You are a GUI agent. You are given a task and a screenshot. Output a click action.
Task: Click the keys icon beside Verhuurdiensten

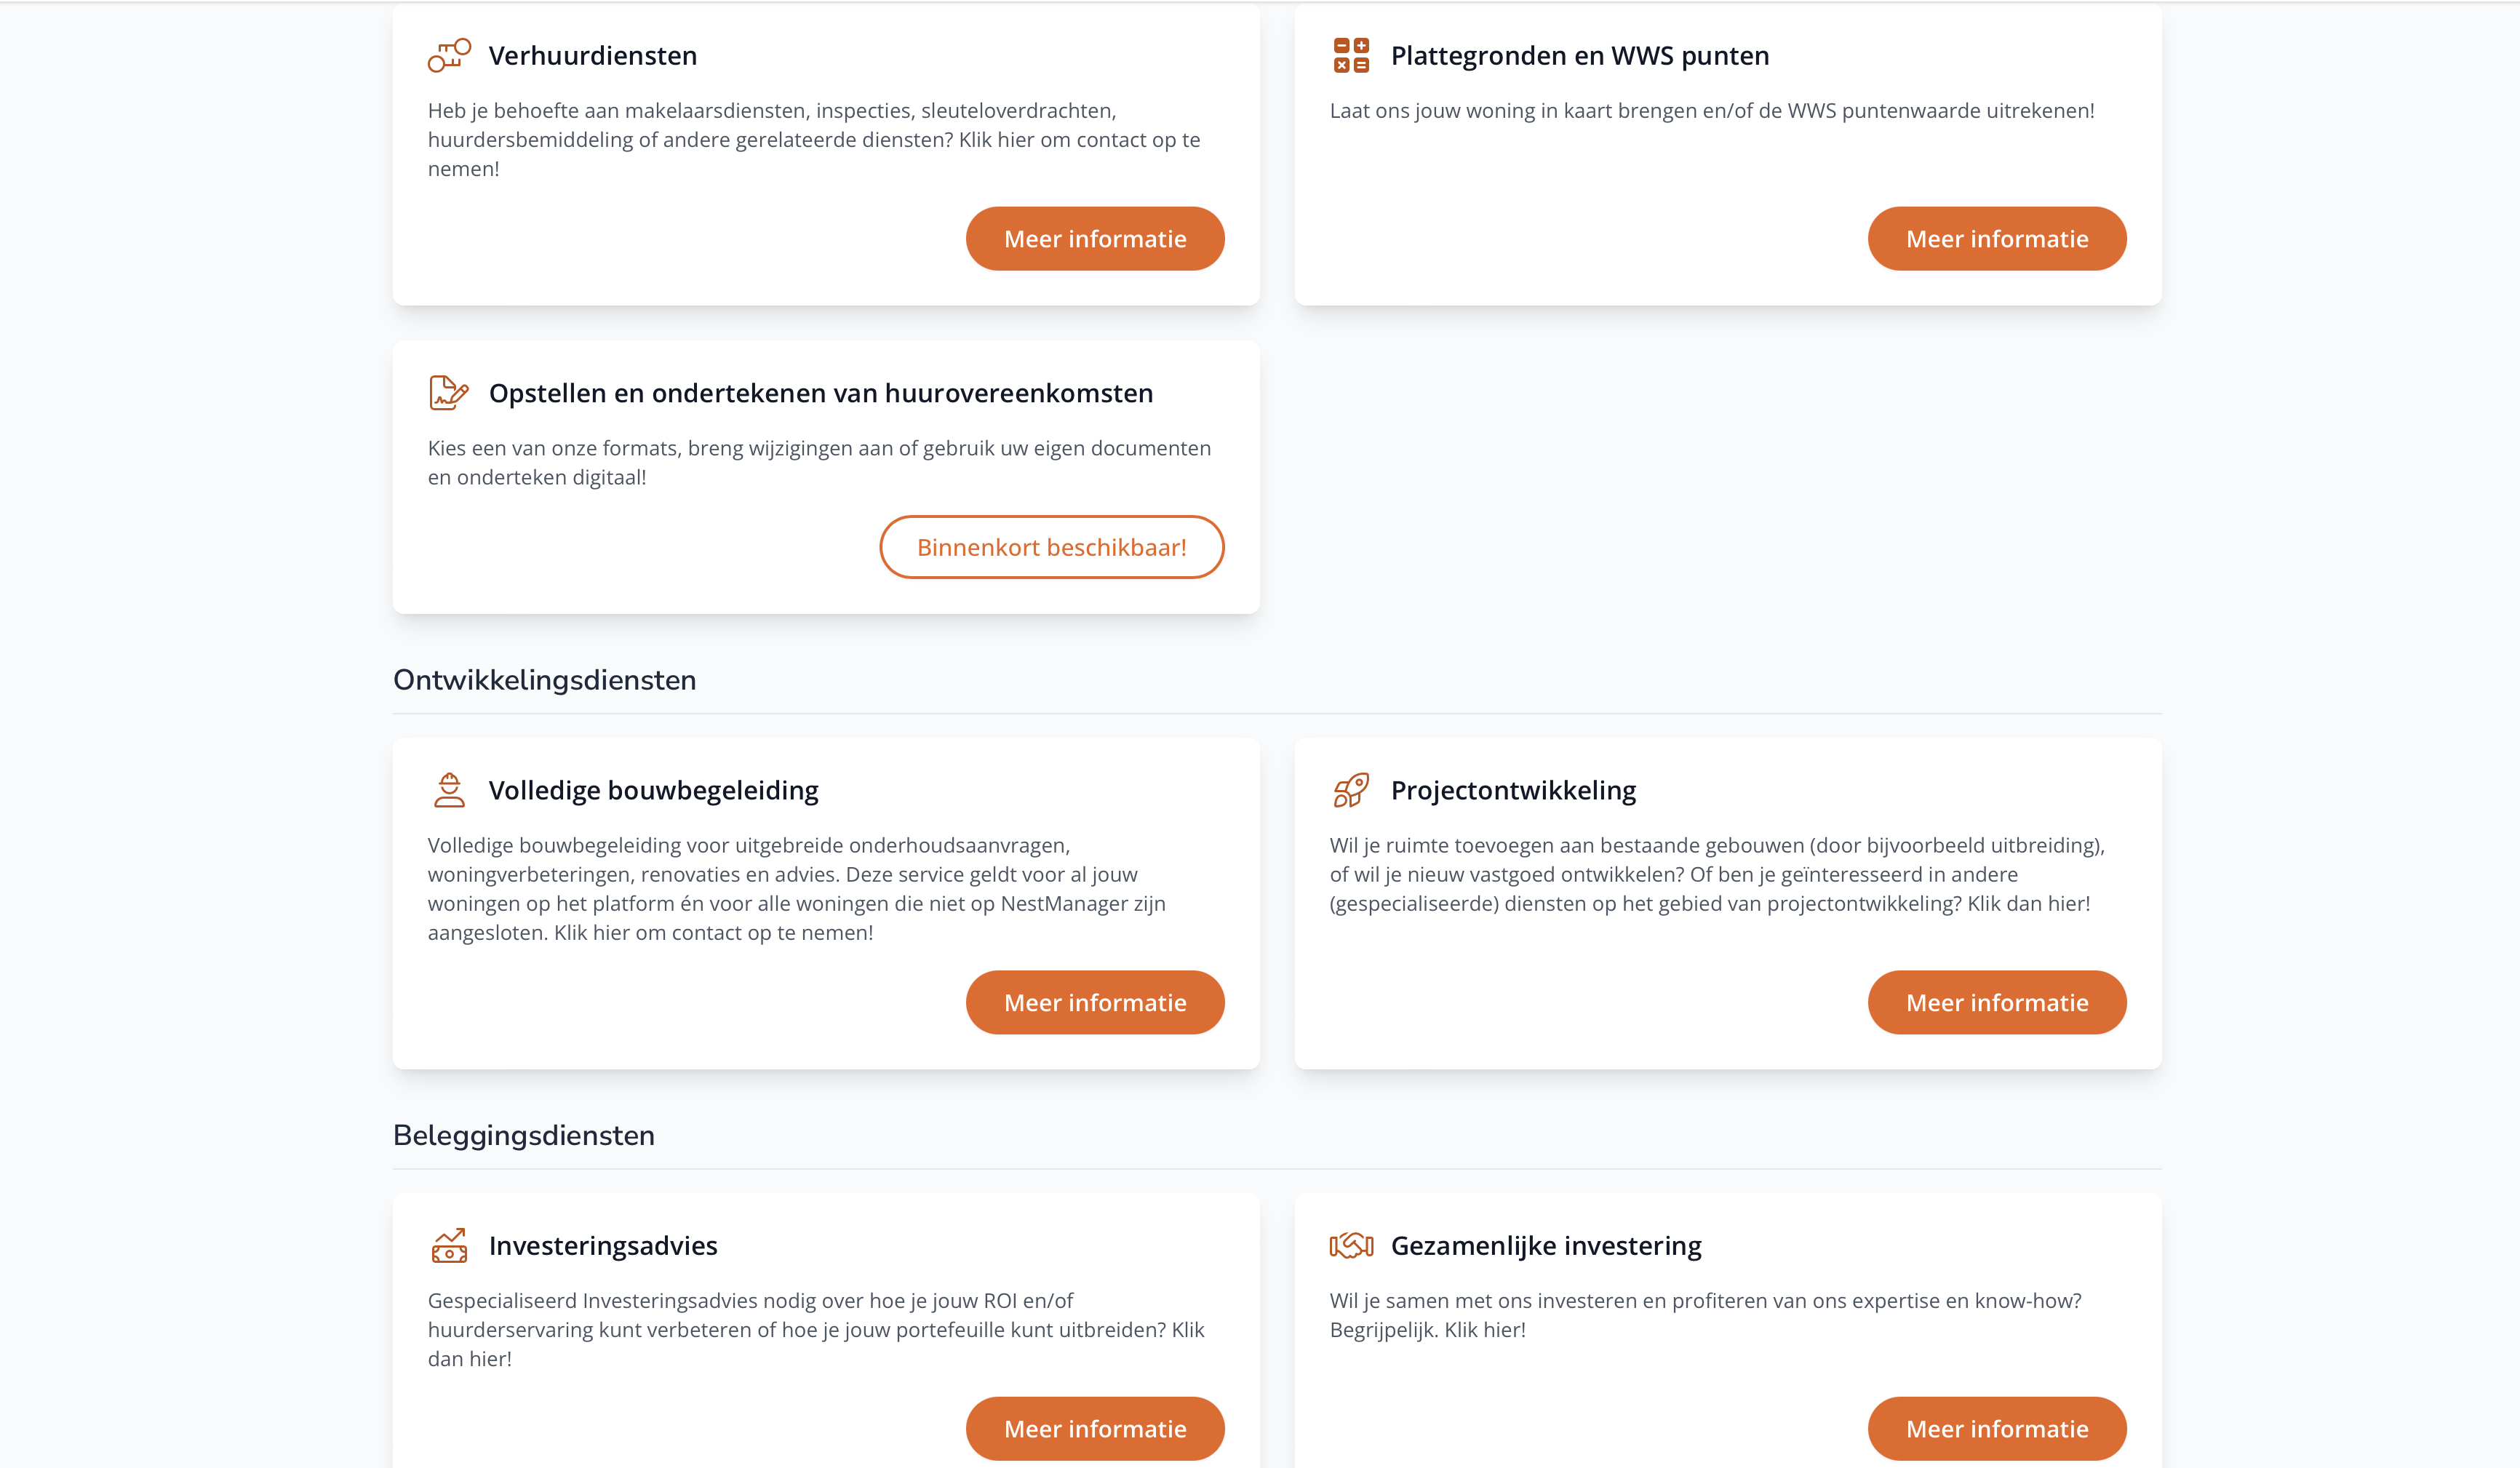pyautogui.click(x=449, y=56)
